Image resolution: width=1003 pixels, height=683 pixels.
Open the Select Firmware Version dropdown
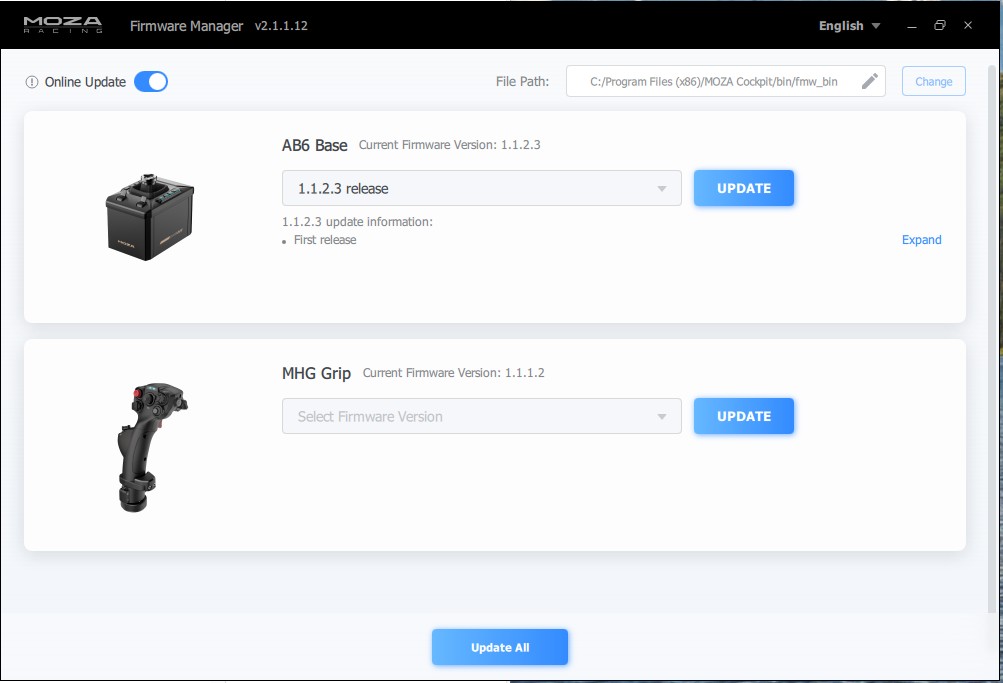481,416
